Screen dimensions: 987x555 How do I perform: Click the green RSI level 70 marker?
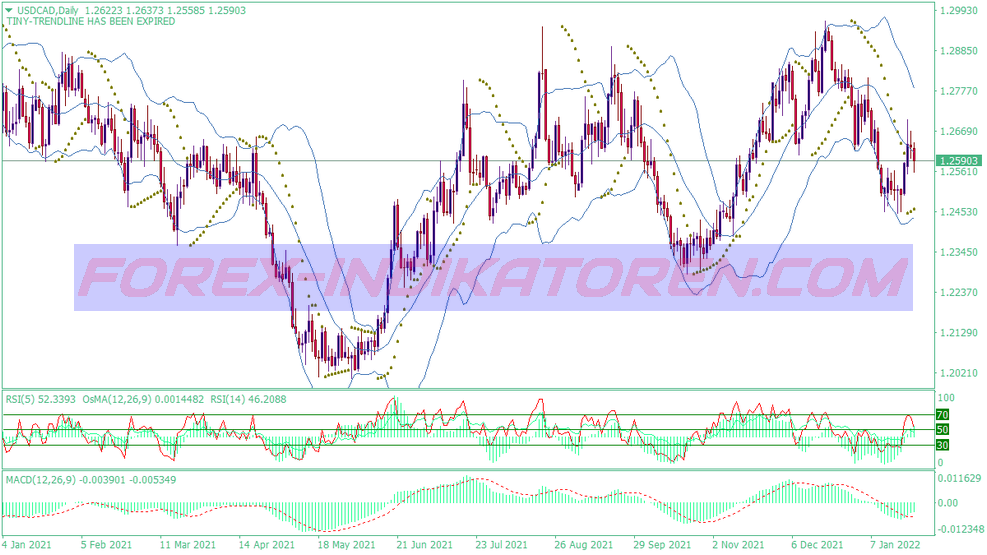[941, 414]
